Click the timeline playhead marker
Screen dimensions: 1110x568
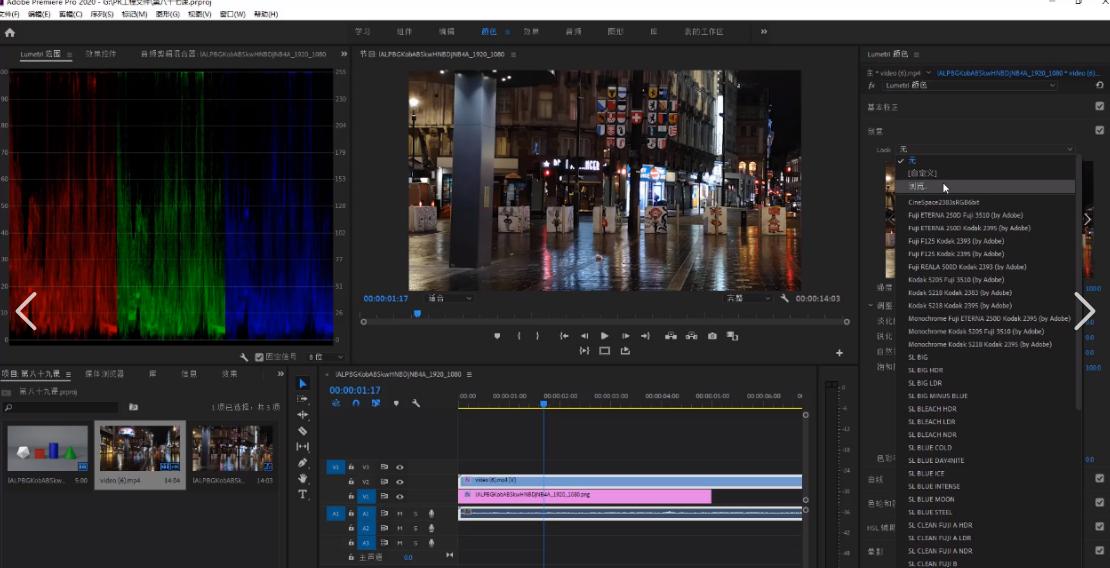544,404
